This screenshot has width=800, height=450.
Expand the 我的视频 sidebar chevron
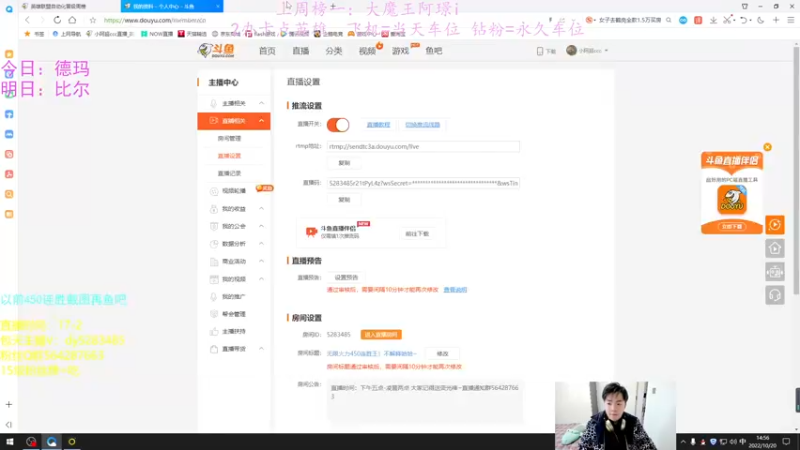[x=261, y=279]
